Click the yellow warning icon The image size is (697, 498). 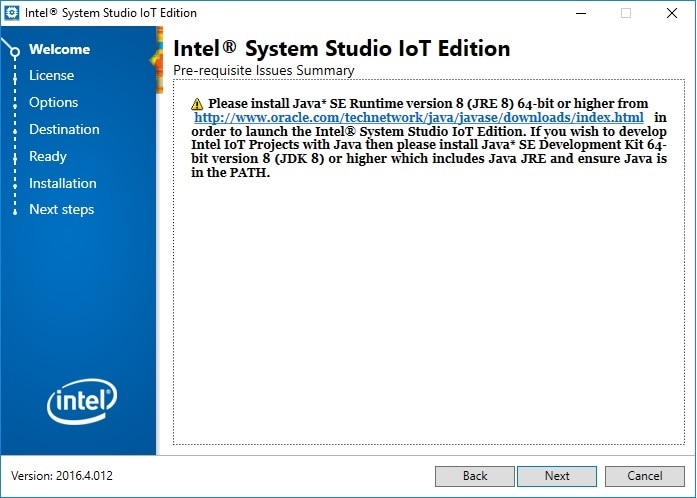(197, 104)
